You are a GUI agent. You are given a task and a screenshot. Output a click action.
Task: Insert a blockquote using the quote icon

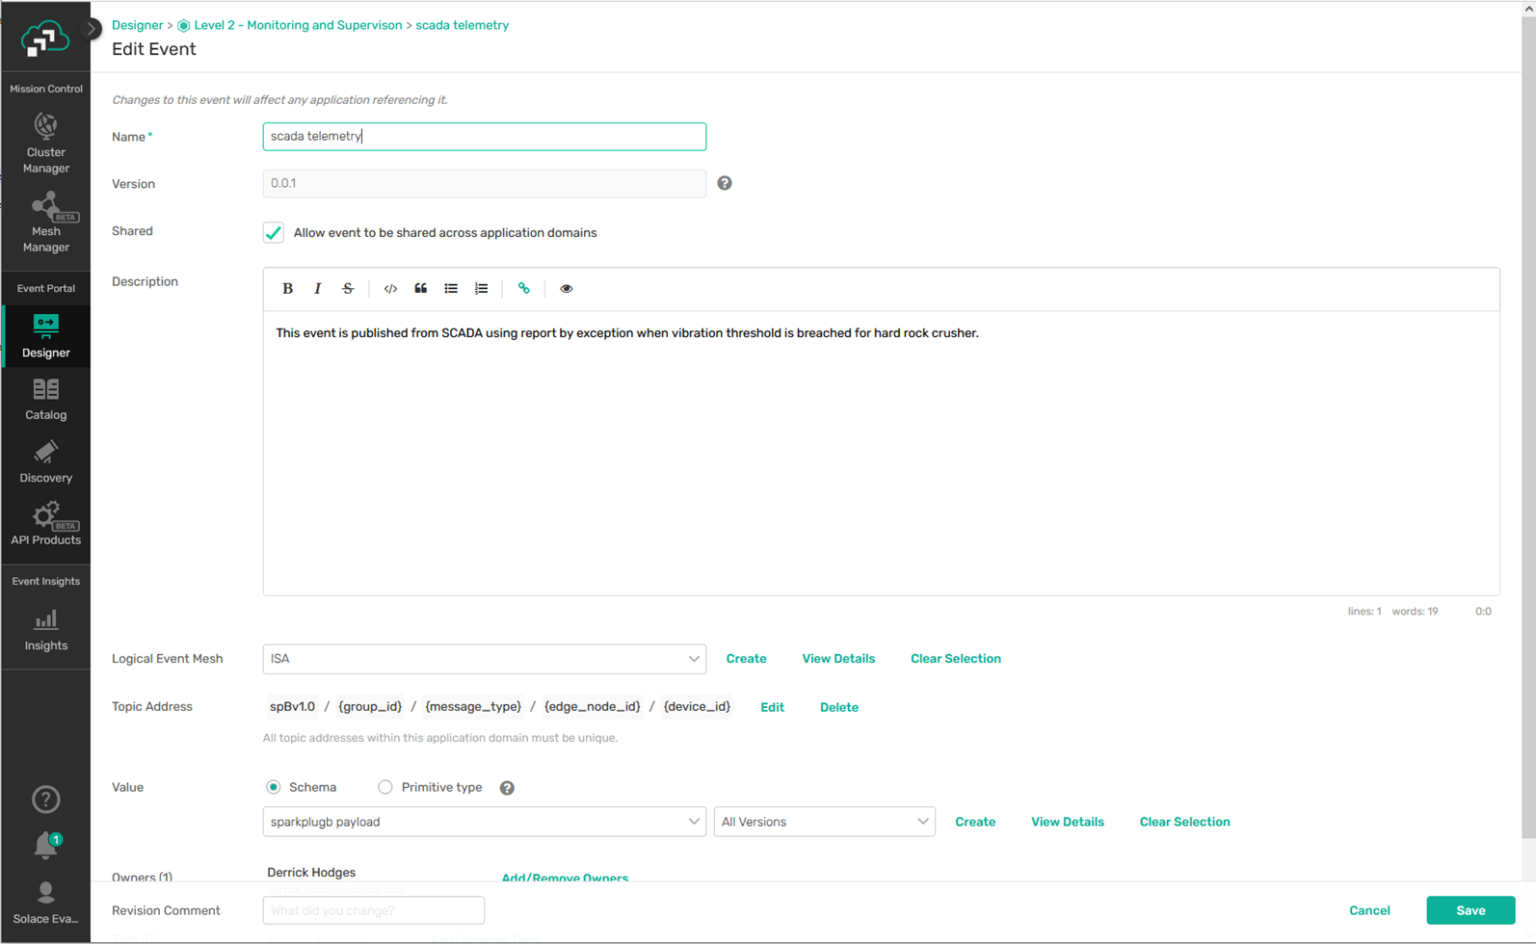click(421, 289)
